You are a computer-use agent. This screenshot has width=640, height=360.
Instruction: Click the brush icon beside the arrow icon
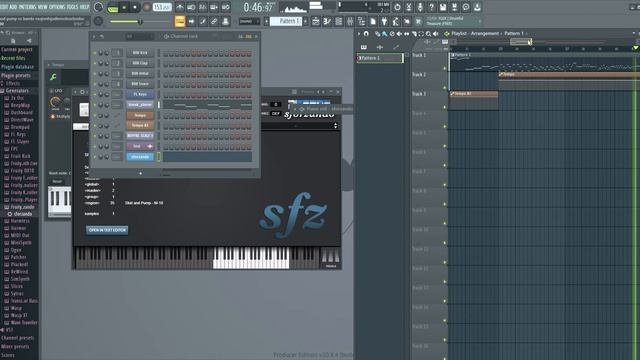pyautogui.click(x=203, y=21)
